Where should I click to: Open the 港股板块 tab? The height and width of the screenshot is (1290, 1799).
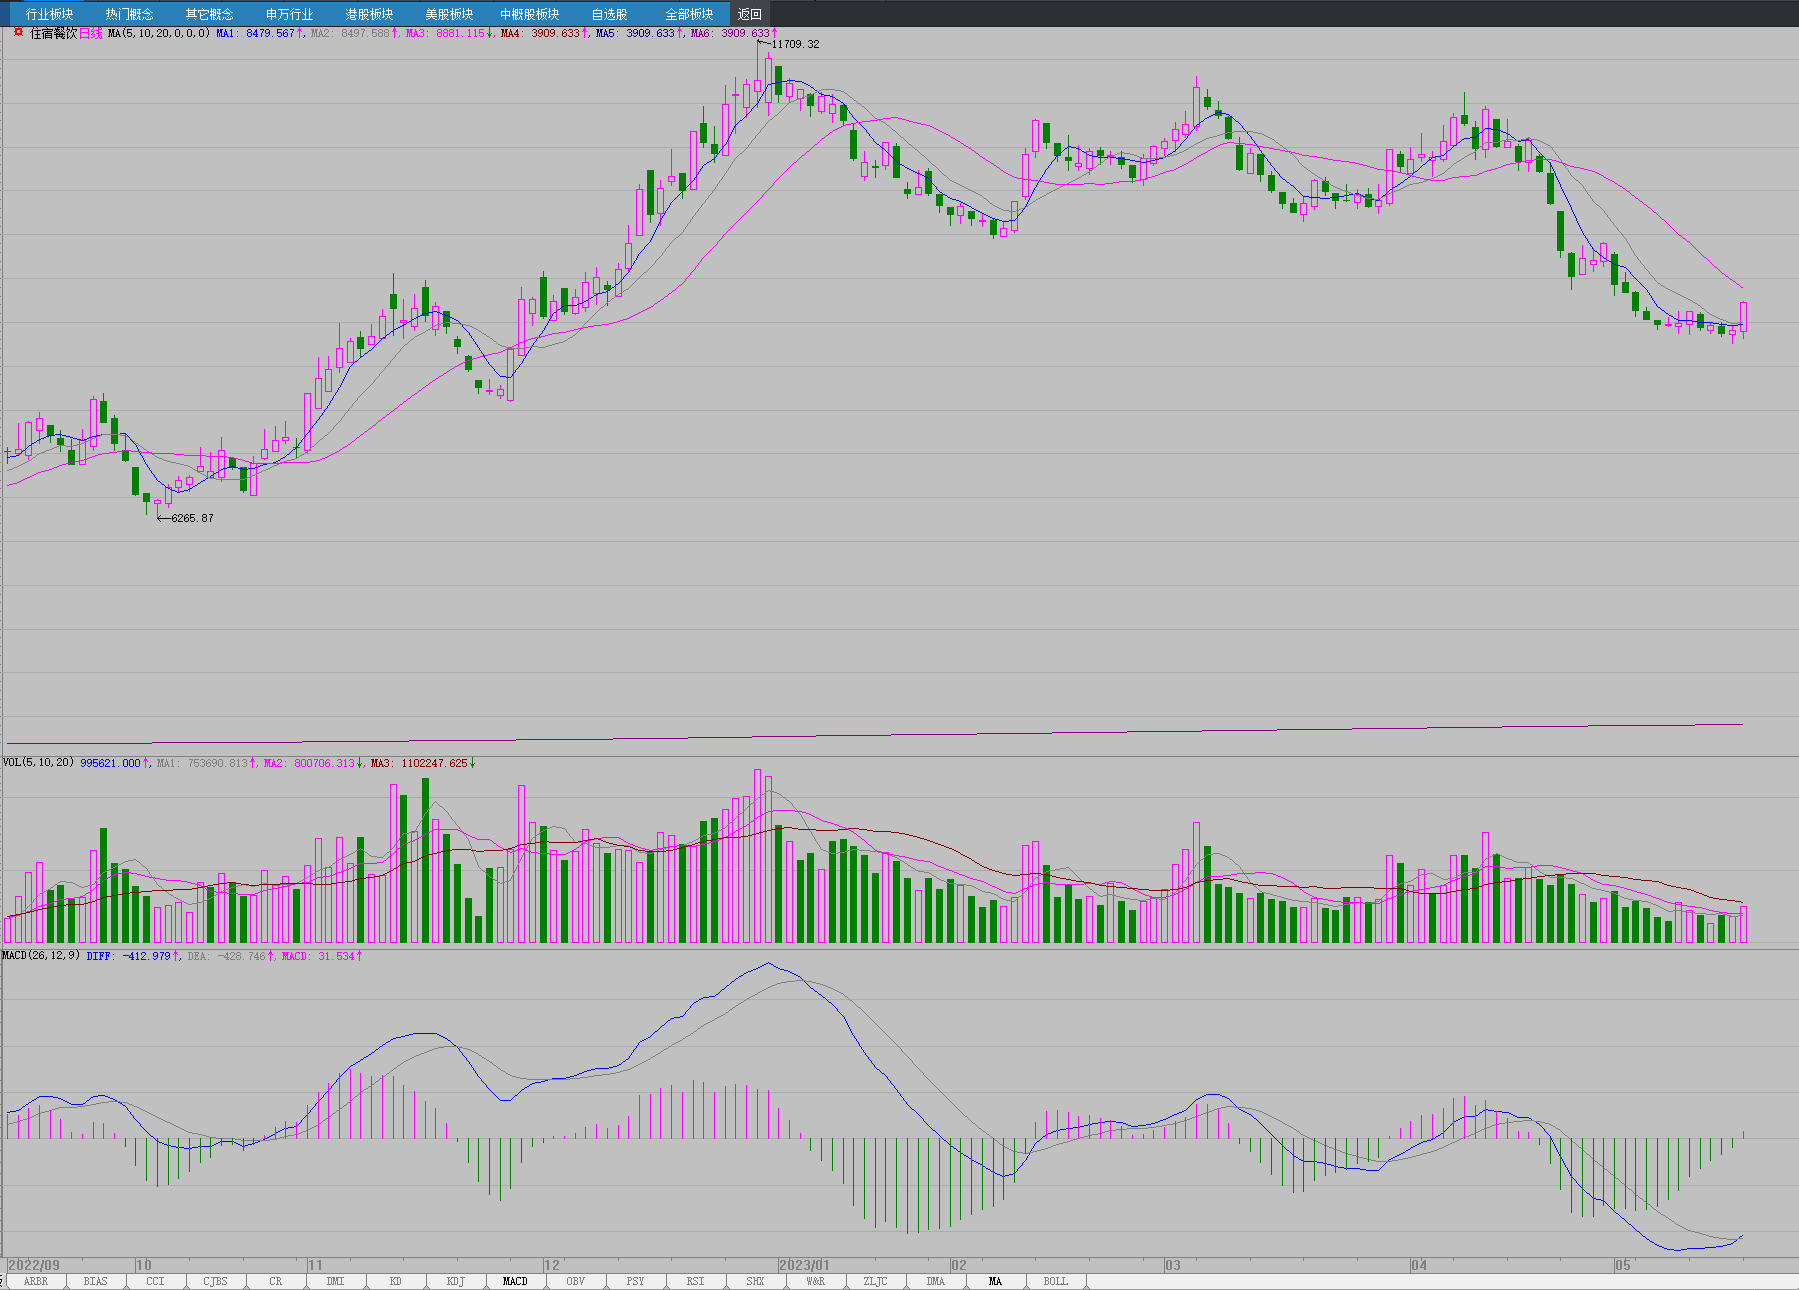pyautogui.click(x=369, y=14)
